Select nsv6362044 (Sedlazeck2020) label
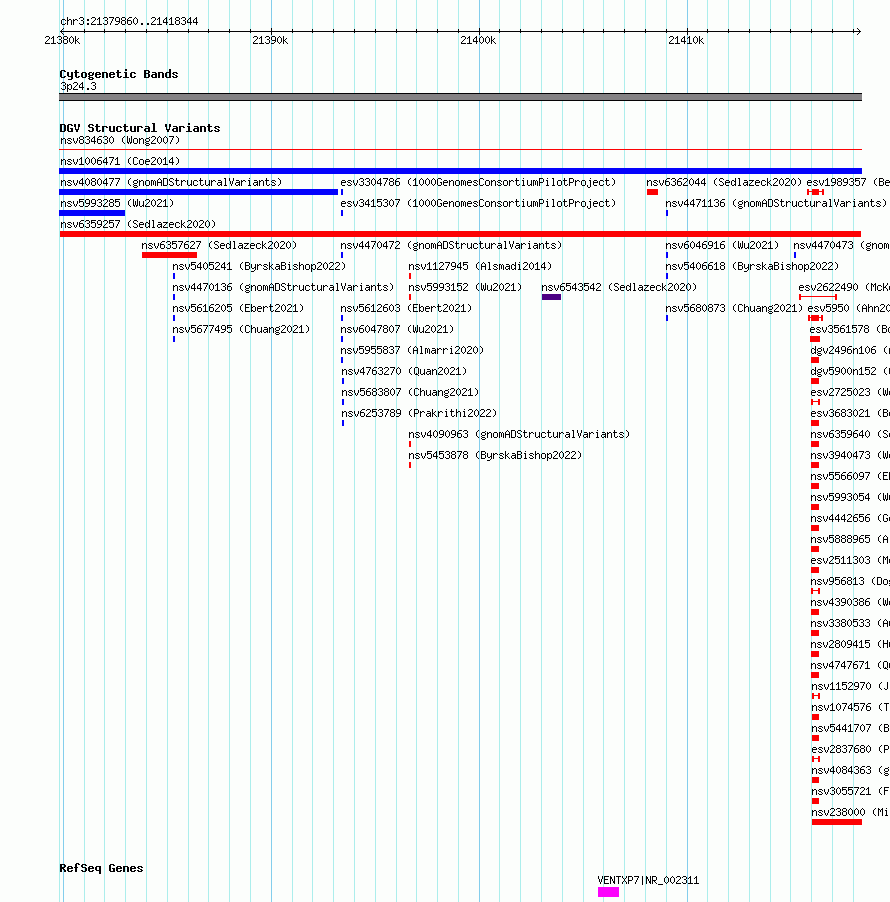 tap(724, 182)
